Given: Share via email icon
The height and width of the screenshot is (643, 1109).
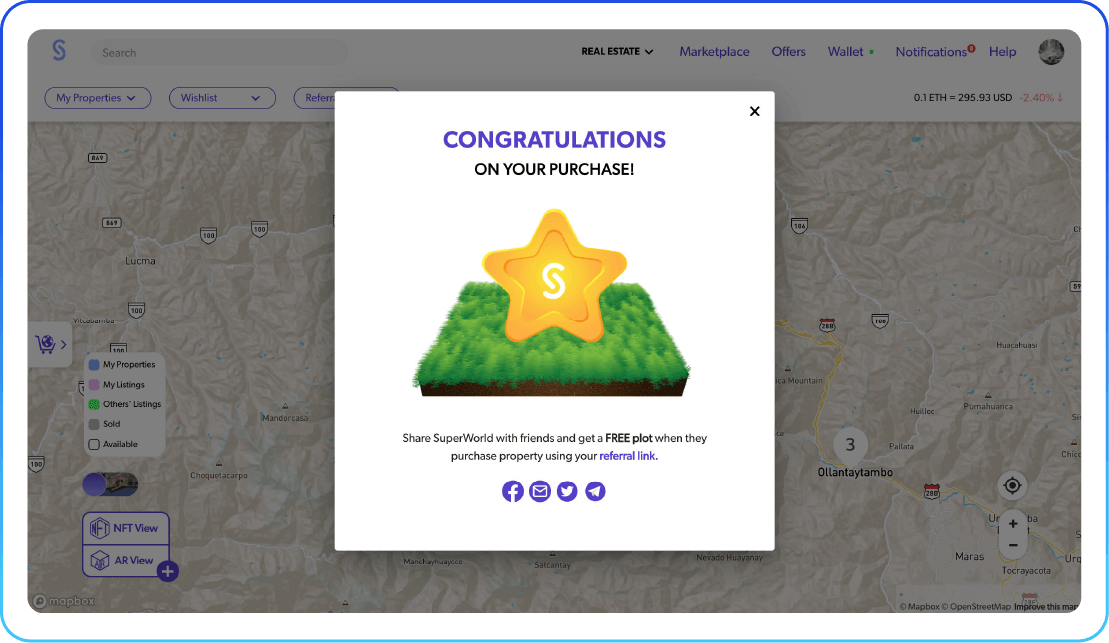Looking at the screenshot, I should tap(540, 491).
